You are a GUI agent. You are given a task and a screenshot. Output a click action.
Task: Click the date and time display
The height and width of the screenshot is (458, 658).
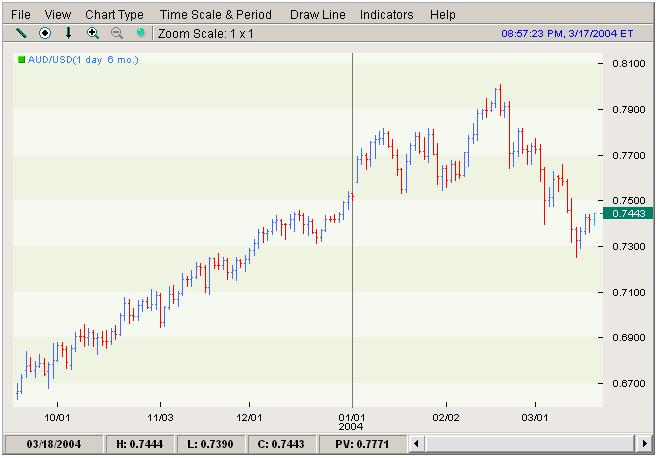pos(567,33)
